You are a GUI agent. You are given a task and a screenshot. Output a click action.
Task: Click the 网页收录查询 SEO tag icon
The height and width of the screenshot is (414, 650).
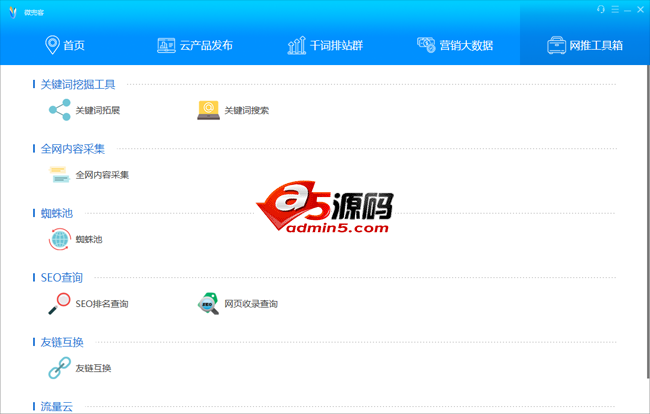click(x=208, y=303)
